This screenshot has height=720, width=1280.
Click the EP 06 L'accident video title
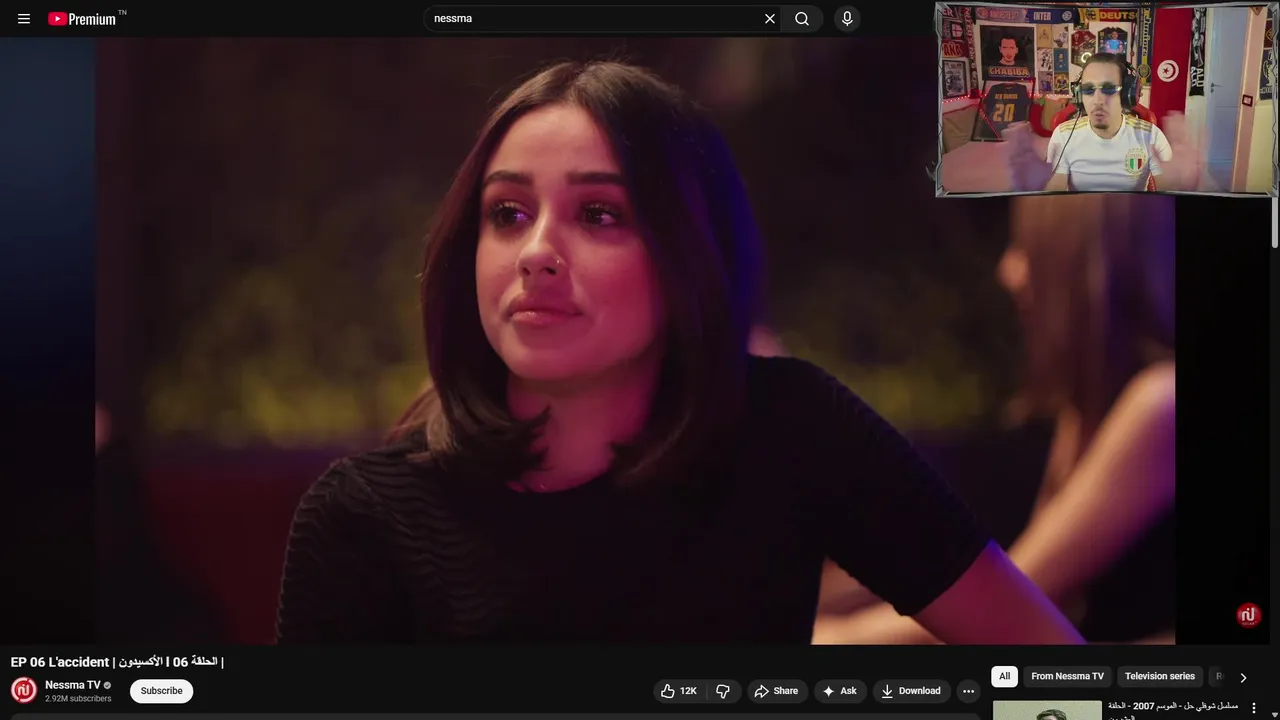[x=117, y=662]
